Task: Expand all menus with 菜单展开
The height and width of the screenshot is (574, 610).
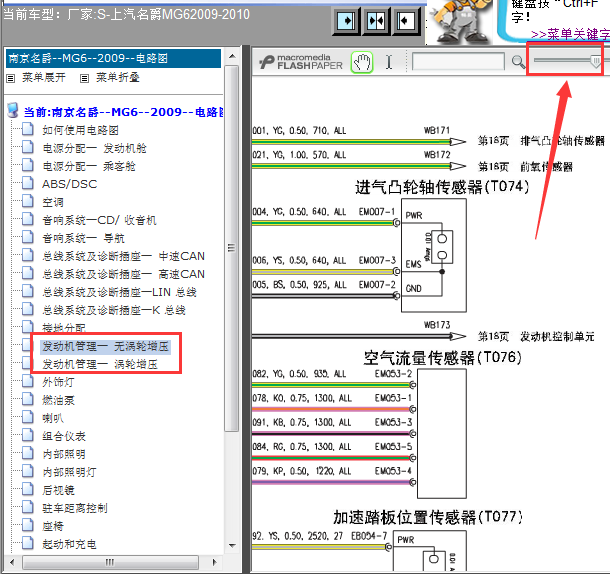Action: pyautogui.click(x=44, y=78)
